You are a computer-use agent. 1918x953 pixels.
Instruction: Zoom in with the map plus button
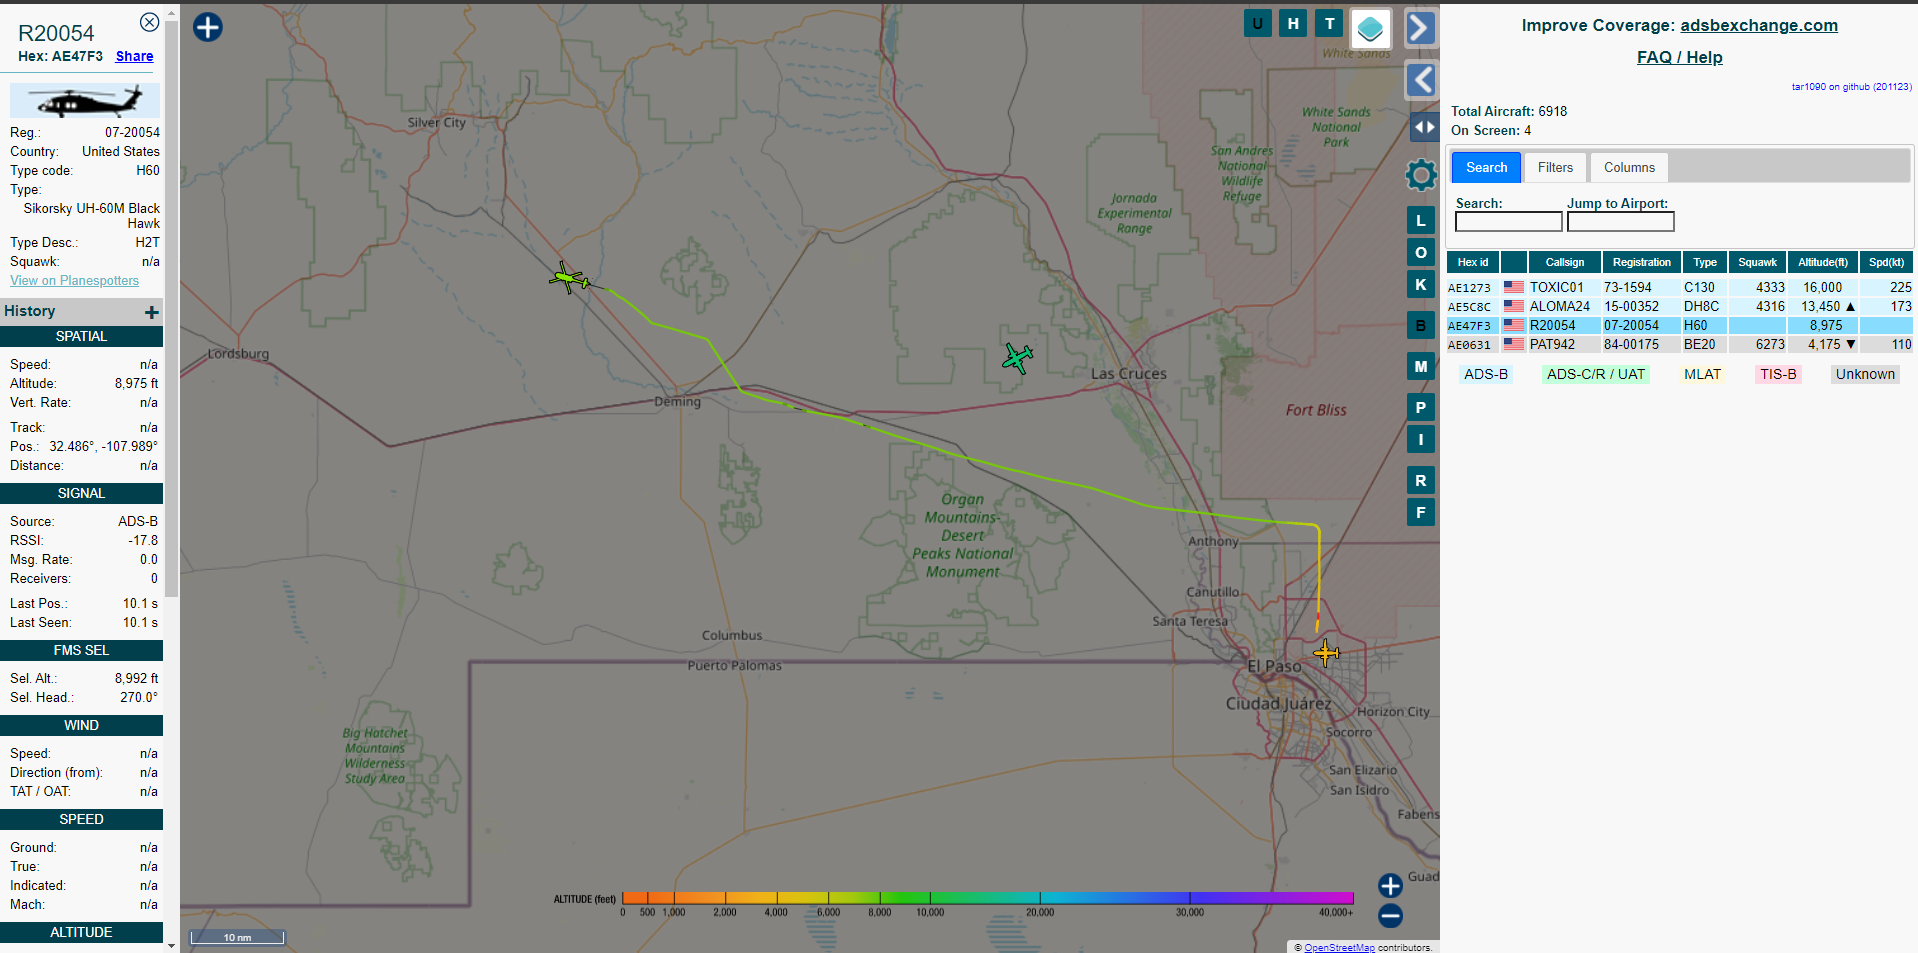[1390, 886]
